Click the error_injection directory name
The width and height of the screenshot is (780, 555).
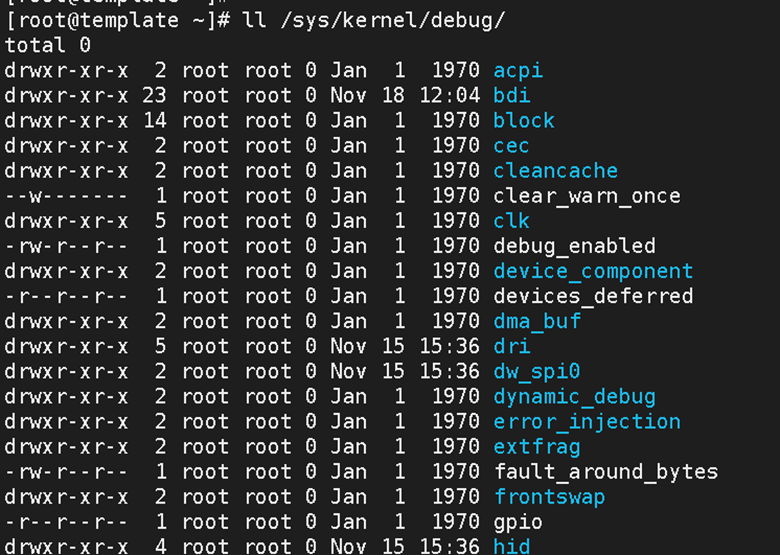click(587, 422)
